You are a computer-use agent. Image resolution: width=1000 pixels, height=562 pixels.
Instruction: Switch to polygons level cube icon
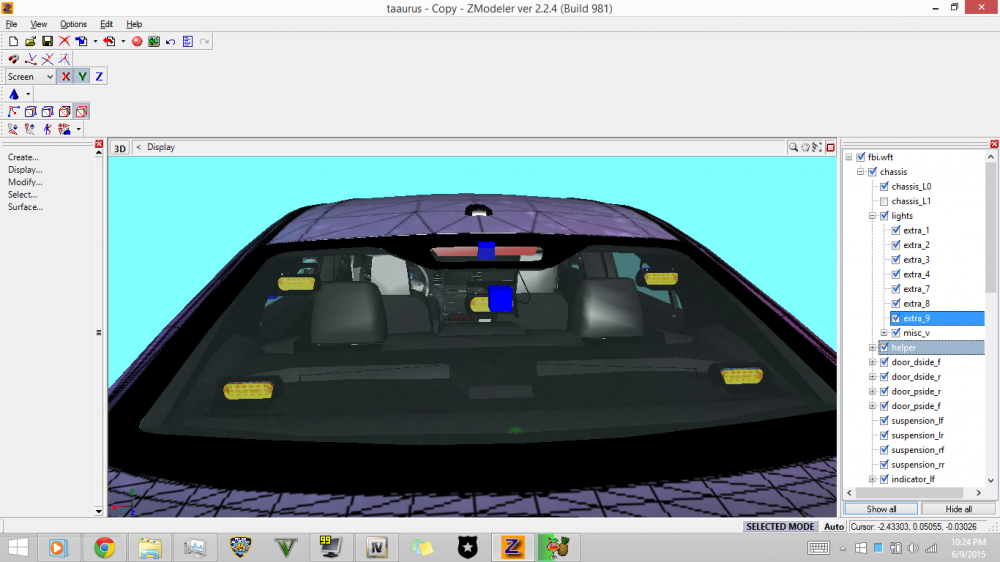pyautogui.click(x=47, y=112)
